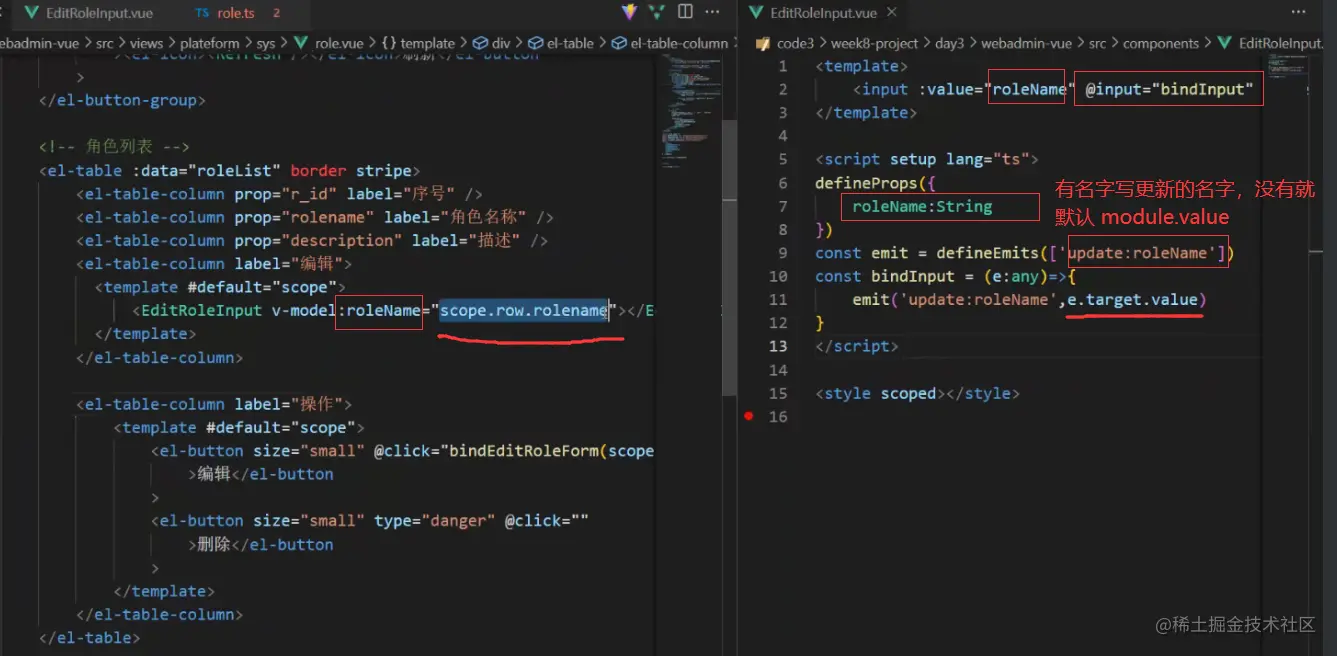The height and width of the screenshot is (656, 1337).
Task: Switch to left EditRoleInput.vue tab
Action: point(90,13)
